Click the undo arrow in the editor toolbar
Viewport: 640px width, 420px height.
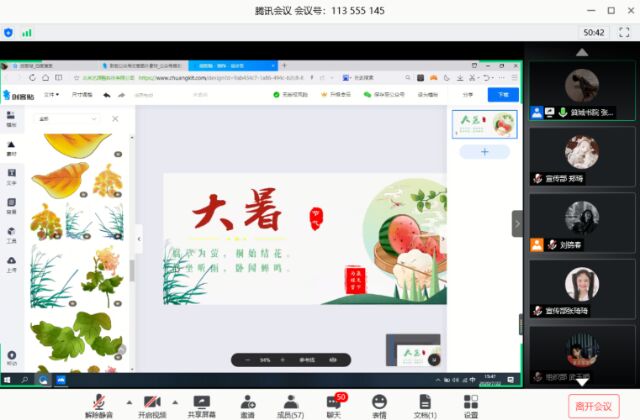pos(107,95)
